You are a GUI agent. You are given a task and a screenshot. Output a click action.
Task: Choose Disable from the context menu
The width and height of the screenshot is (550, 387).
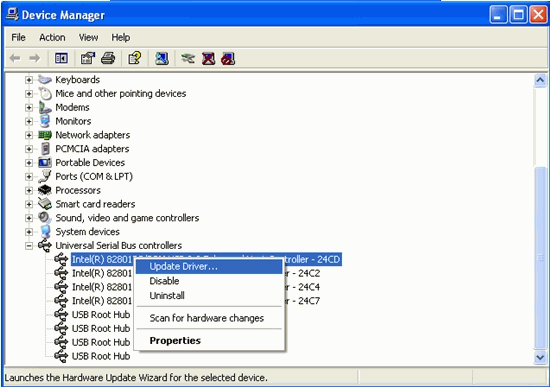tap(209, 281)
